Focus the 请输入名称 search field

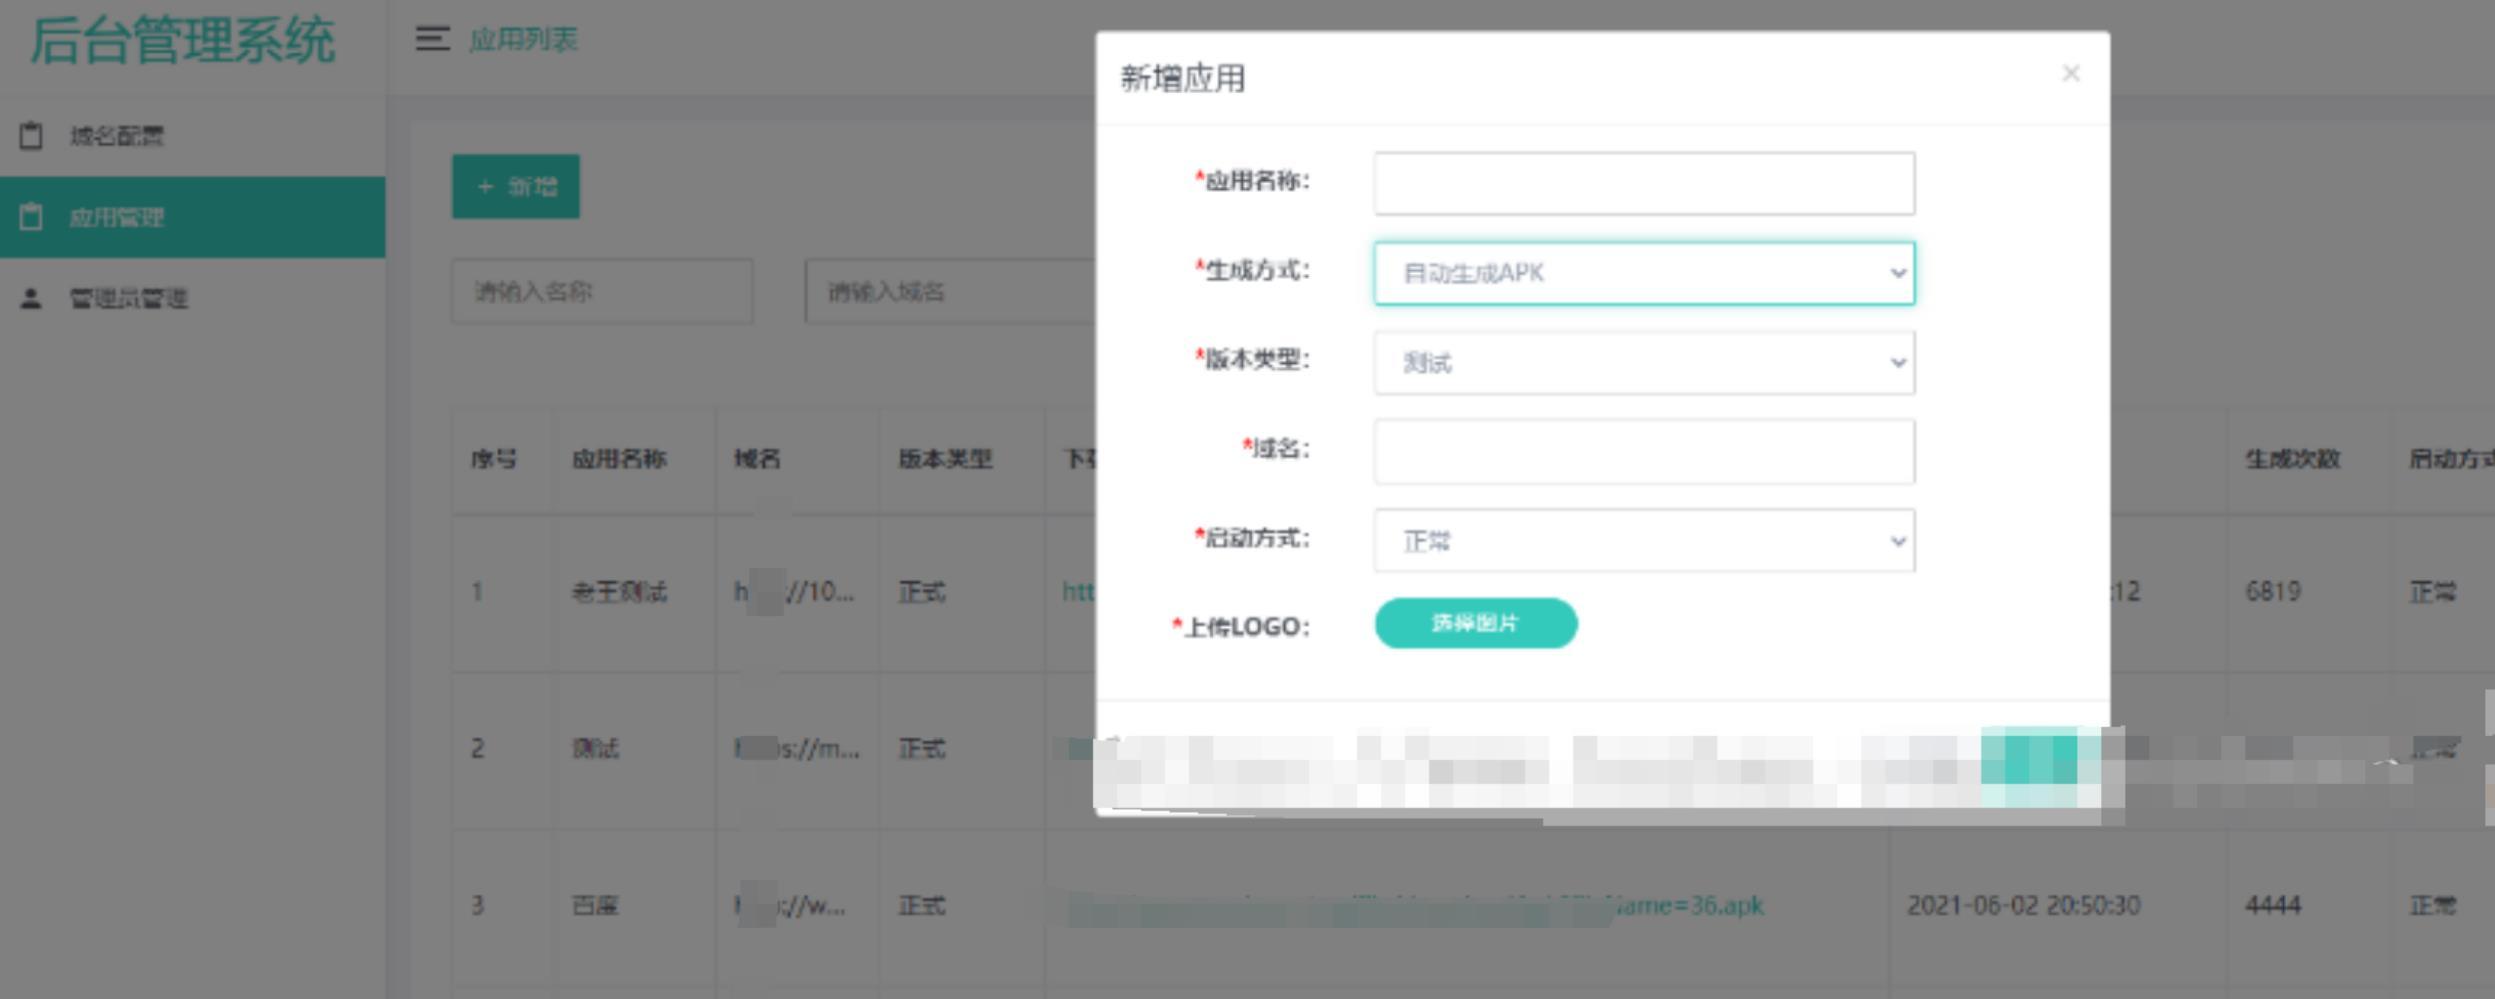[602, 291]
